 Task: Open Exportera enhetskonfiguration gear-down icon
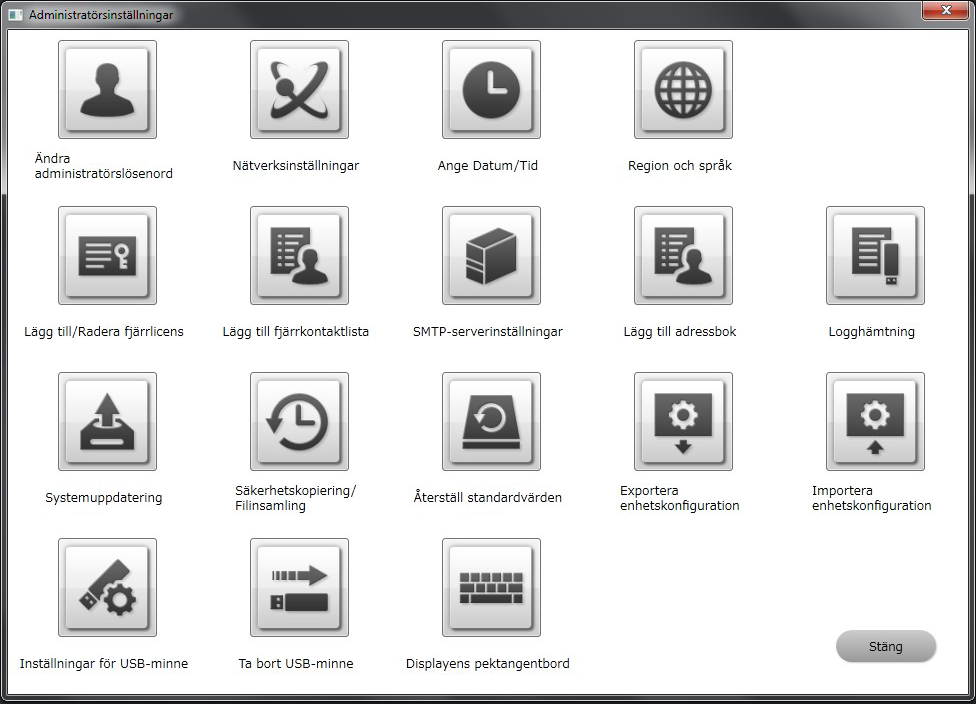click(683, 421)
